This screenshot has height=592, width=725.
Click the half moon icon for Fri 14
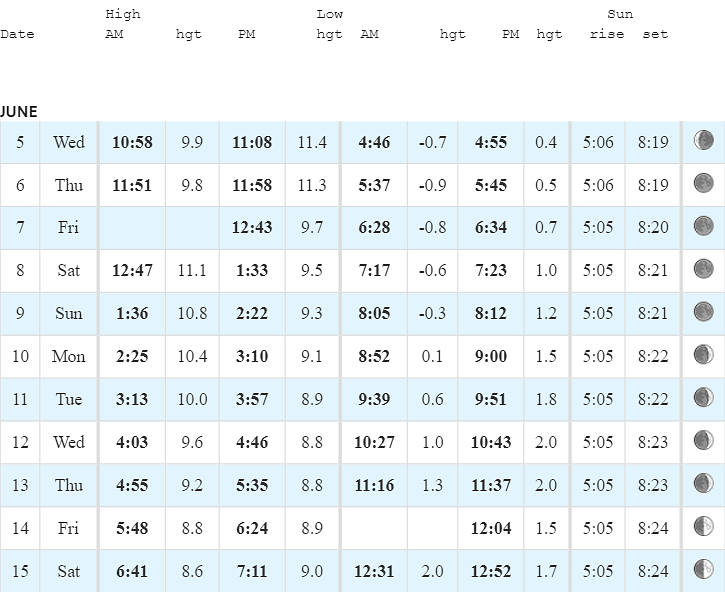coord(703,526)
